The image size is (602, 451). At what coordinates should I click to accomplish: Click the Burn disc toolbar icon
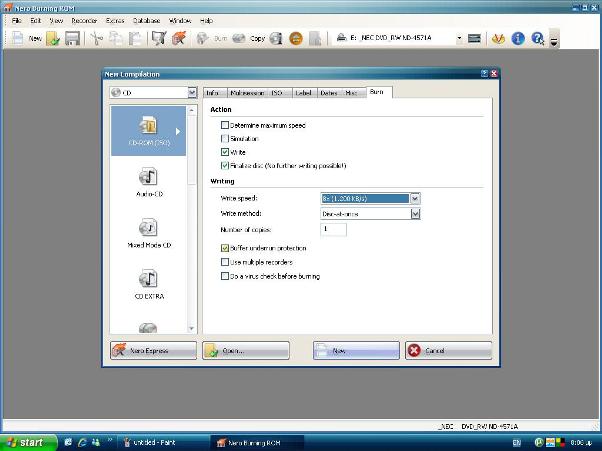(202, 38)
